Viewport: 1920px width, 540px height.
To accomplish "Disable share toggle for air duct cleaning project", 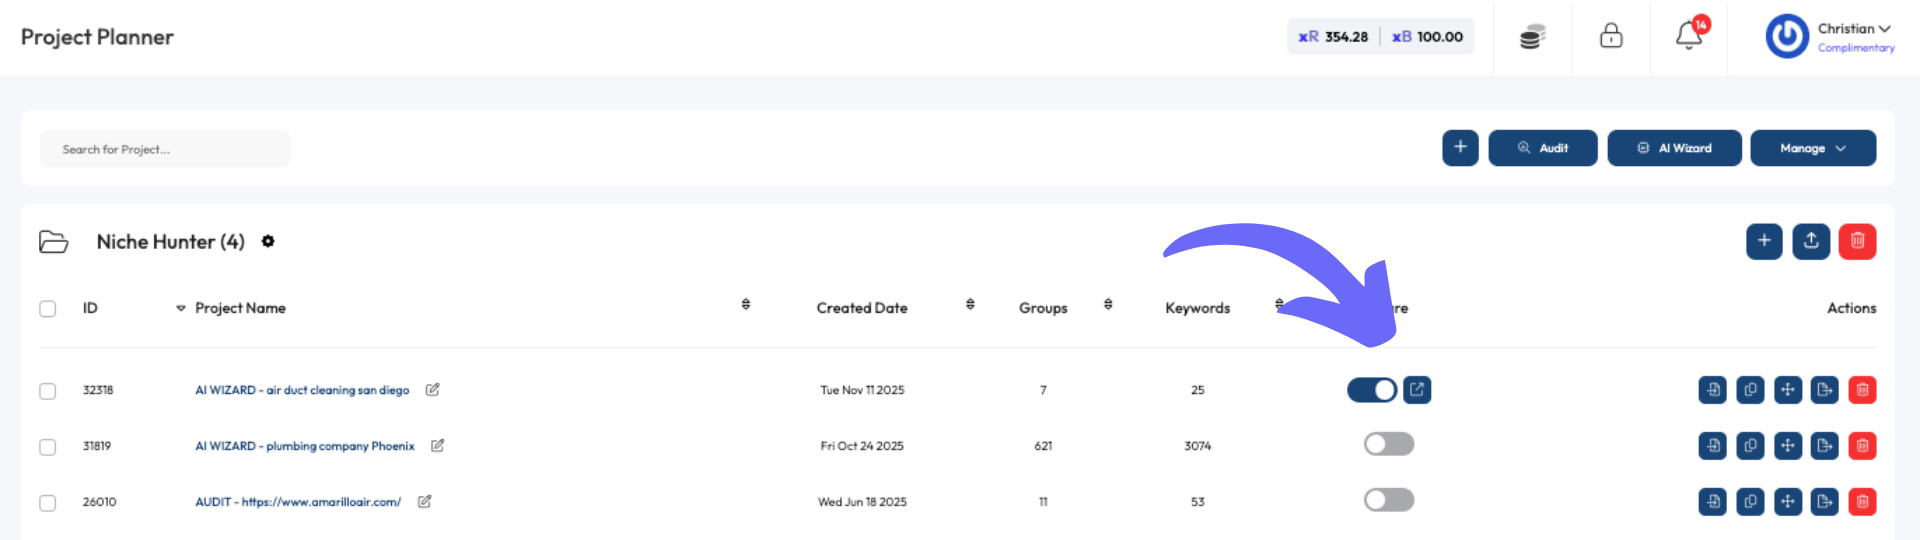I will point(1372,390).
